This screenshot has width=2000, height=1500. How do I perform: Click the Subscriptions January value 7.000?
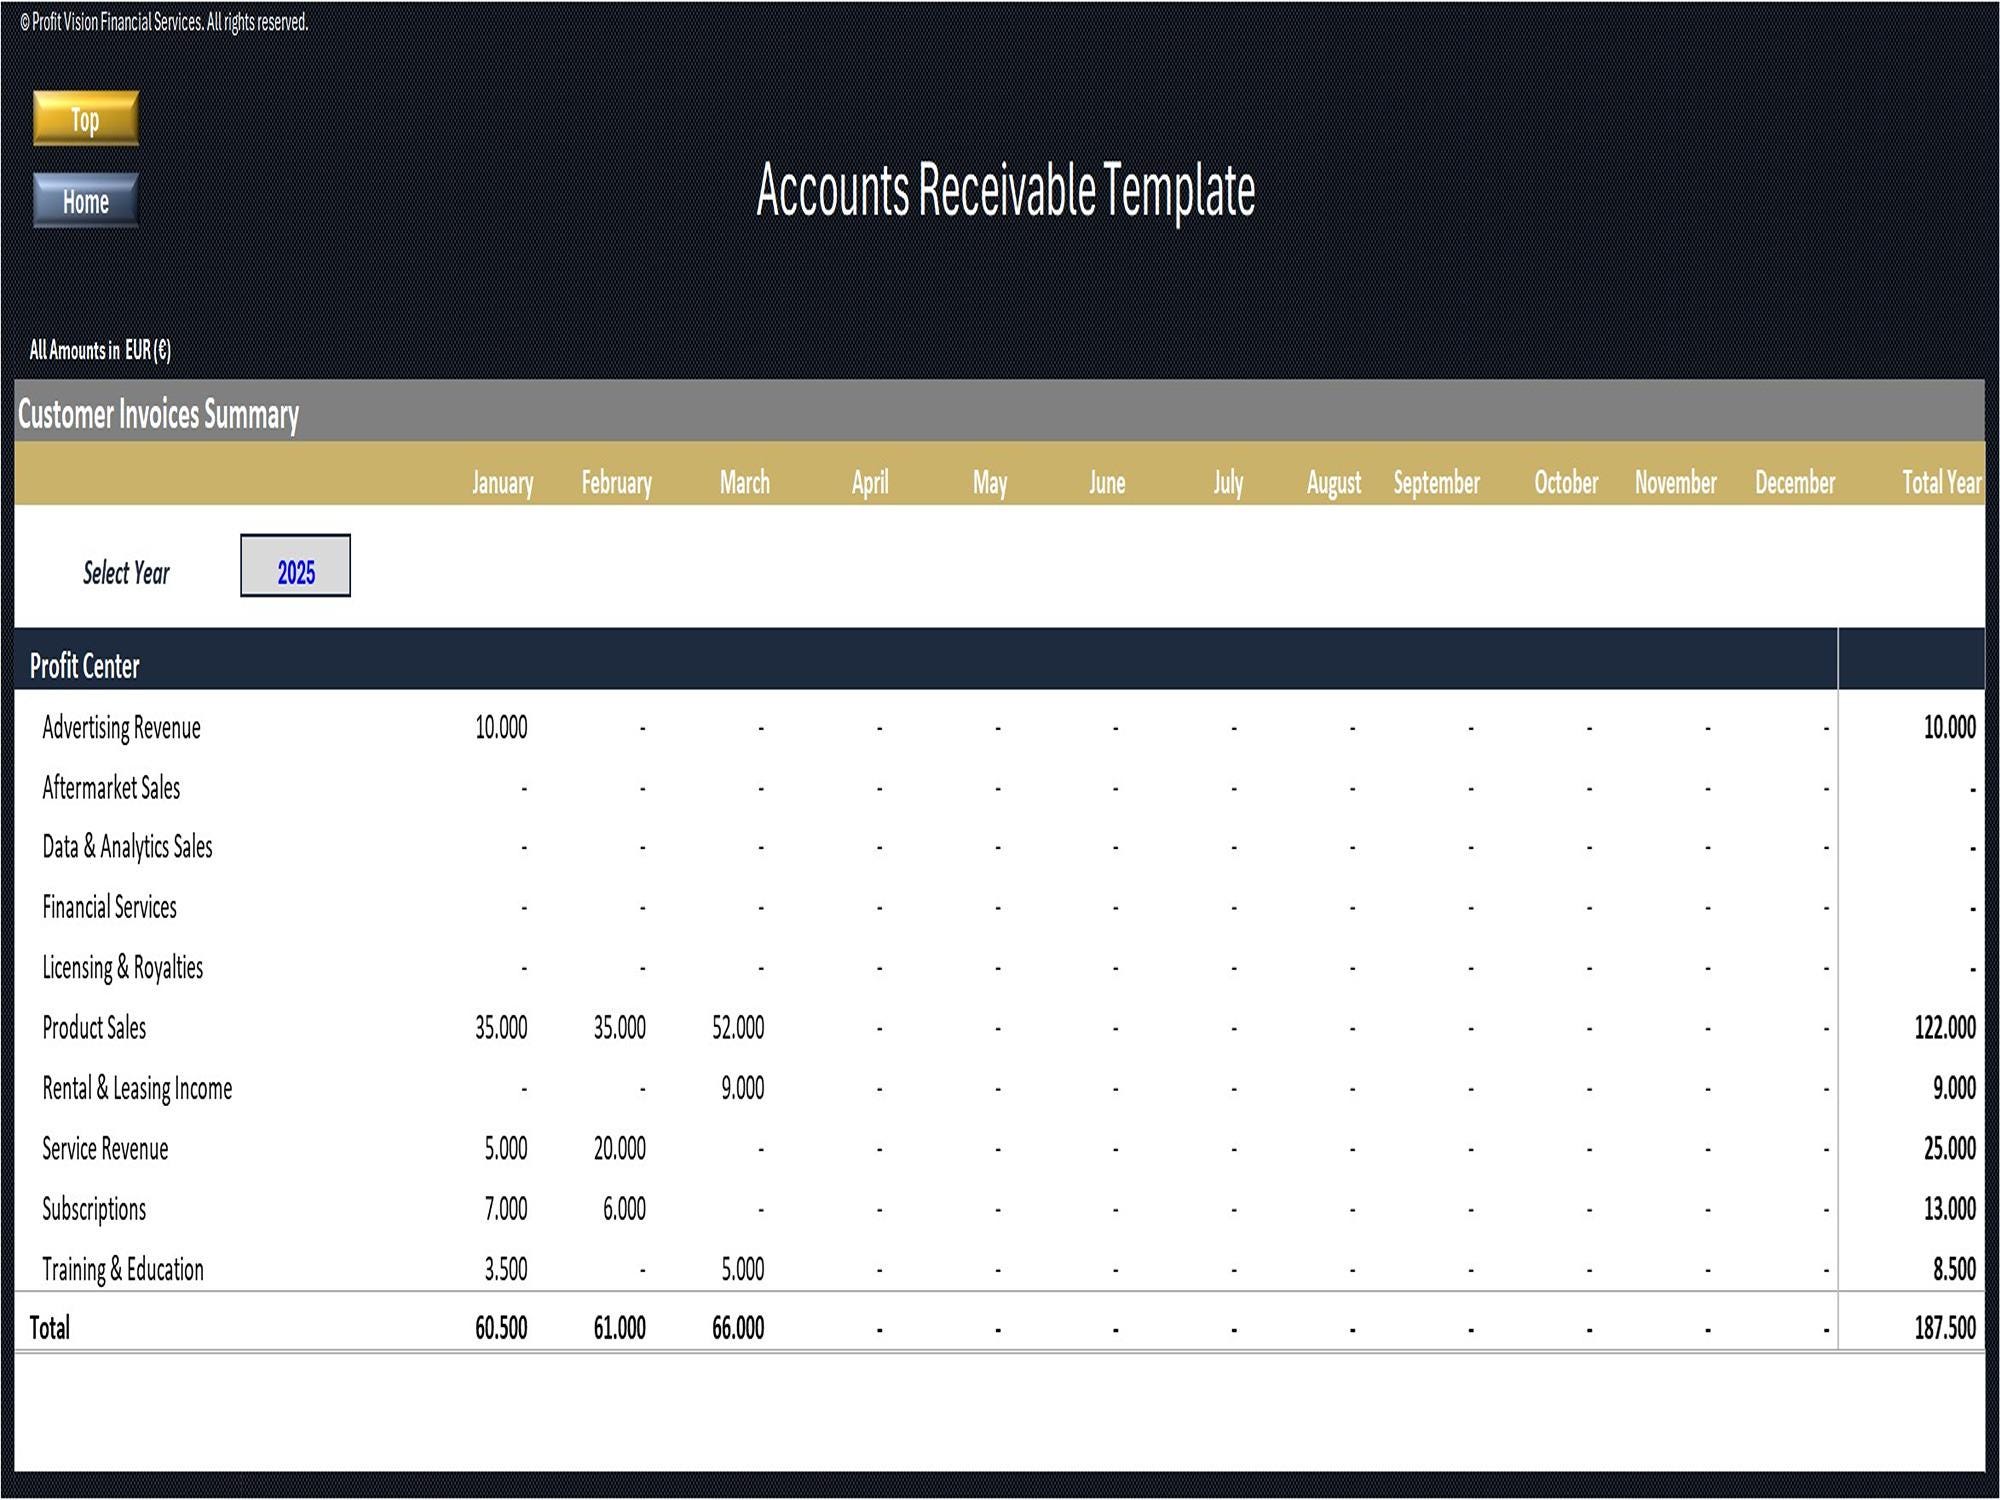tap(500, 1209)
